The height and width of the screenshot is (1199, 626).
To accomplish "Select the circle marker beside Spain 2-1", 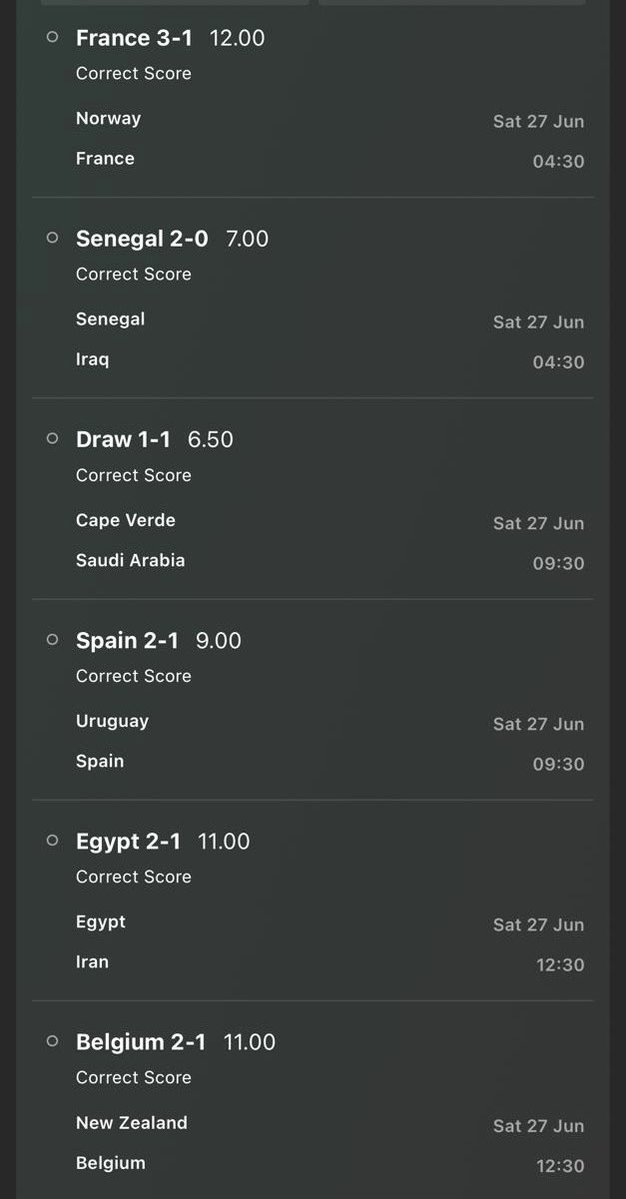I will pyautogui.click(x=52, y=639).
